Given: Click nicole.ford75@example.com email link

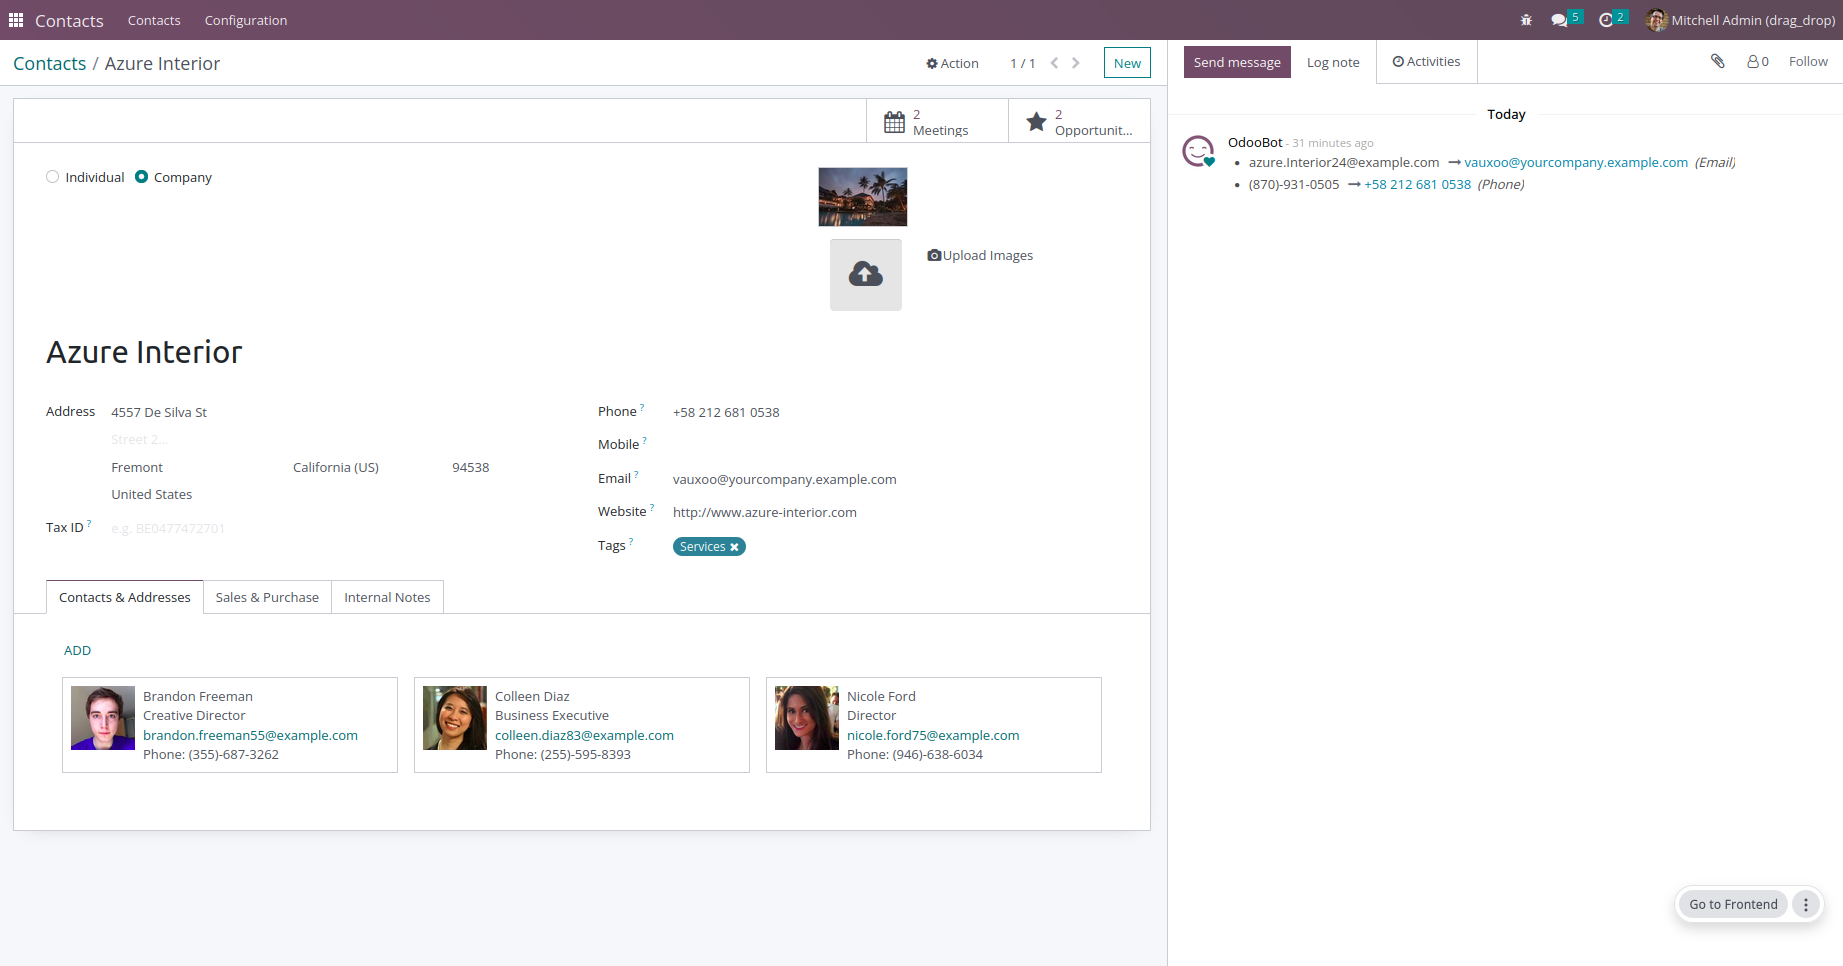Looking at the screenshot, I should [x=933, y=735].
